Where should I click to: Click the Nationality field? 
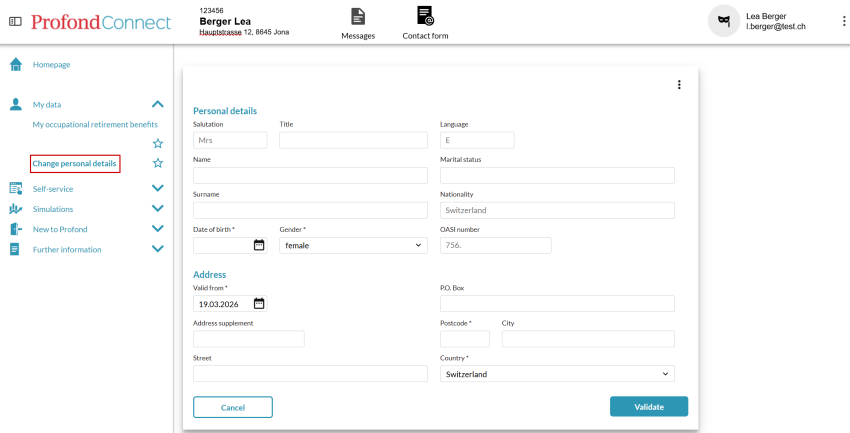(x=557, y=210)
